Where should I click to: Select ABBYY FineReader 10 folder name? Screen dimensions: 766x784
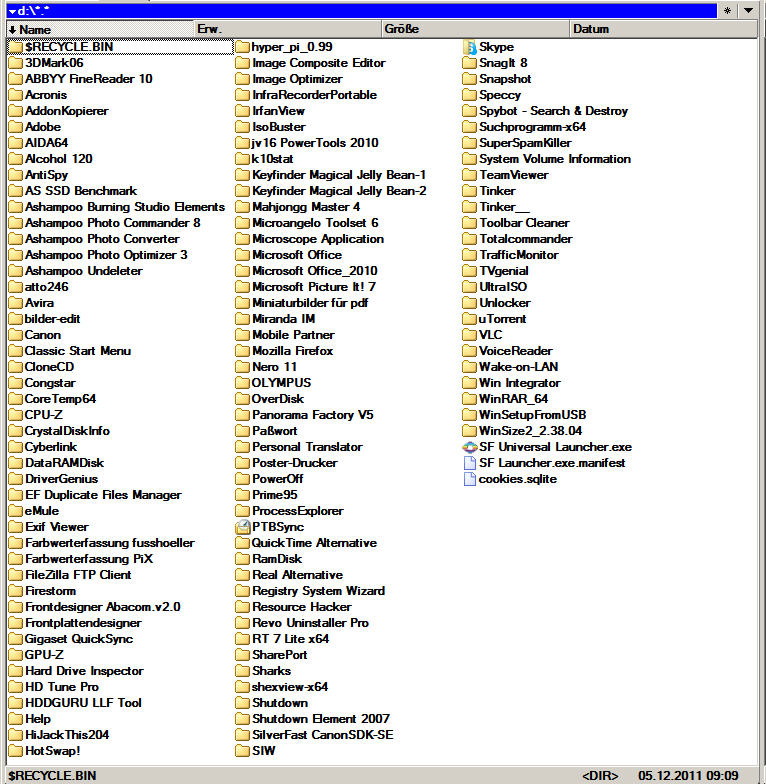[88, 79]
